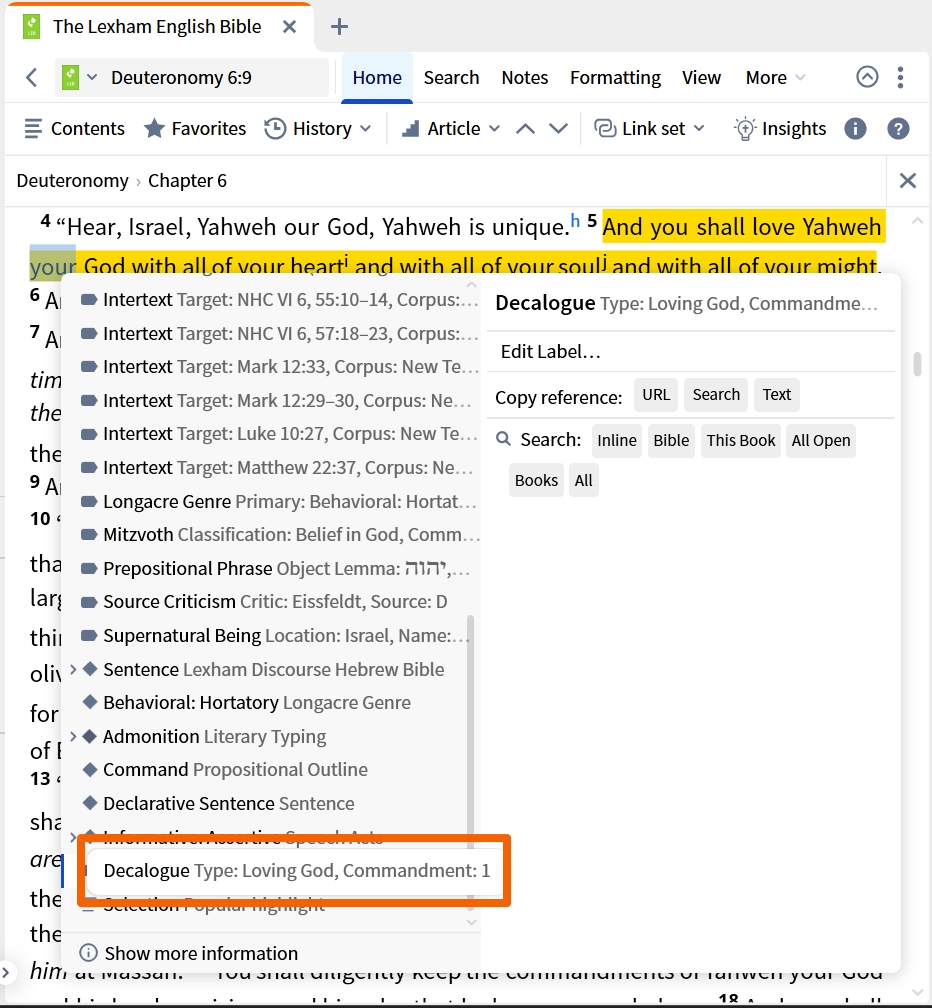Open the three-dot panel menu
This screenshot has height=1008, width=932.
900,77
